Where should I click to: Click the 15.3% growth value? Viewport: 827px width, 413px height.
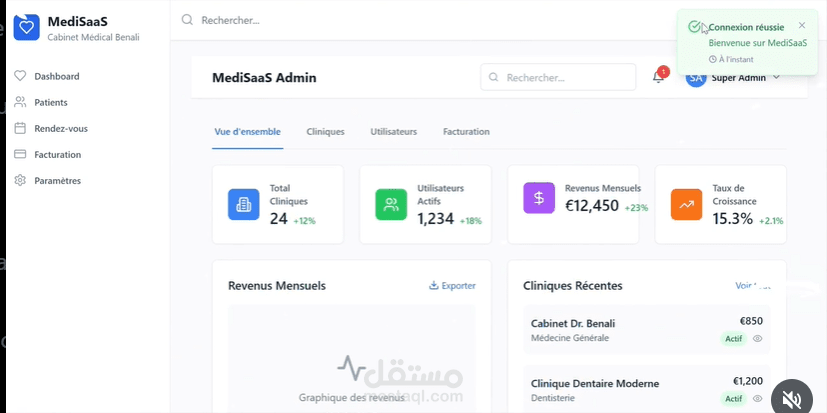click(733, 218)
